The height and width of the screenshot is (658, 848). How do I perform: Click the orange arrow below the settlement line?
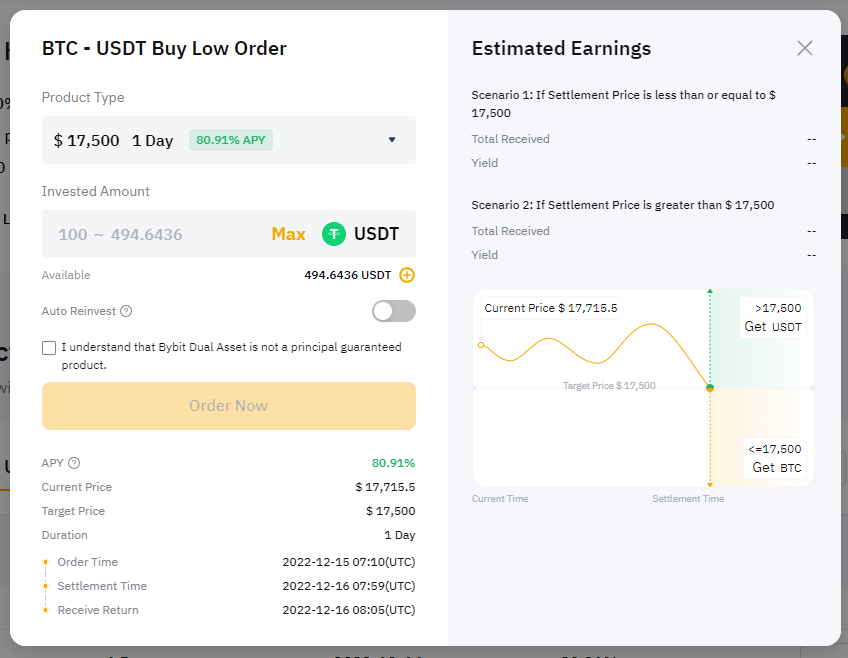[x=710, y=483]
